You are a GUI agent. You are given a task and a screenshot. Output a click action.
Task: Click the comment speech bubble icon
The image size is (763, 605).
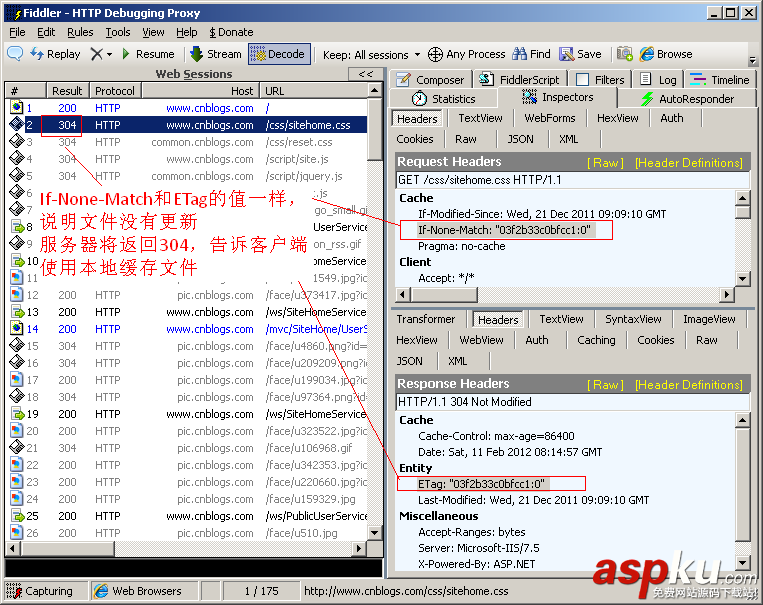[15, 54]
